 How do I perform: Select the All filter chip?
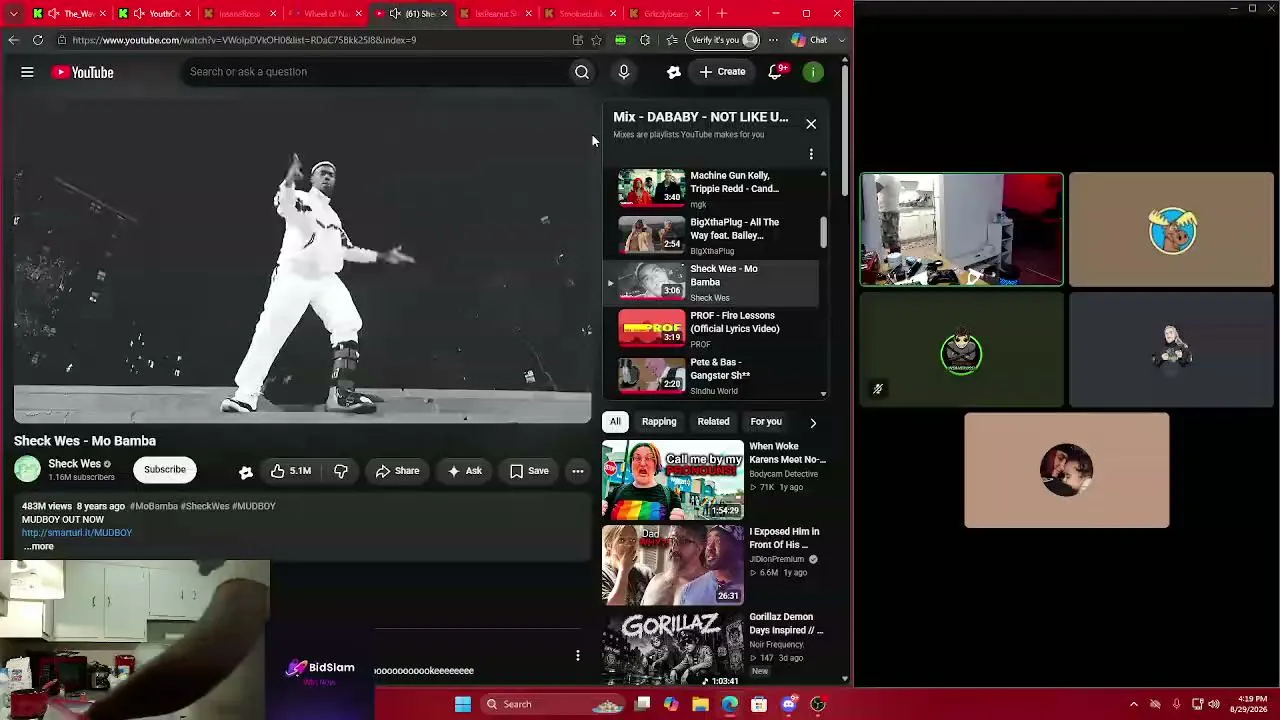tap(615, 422)
